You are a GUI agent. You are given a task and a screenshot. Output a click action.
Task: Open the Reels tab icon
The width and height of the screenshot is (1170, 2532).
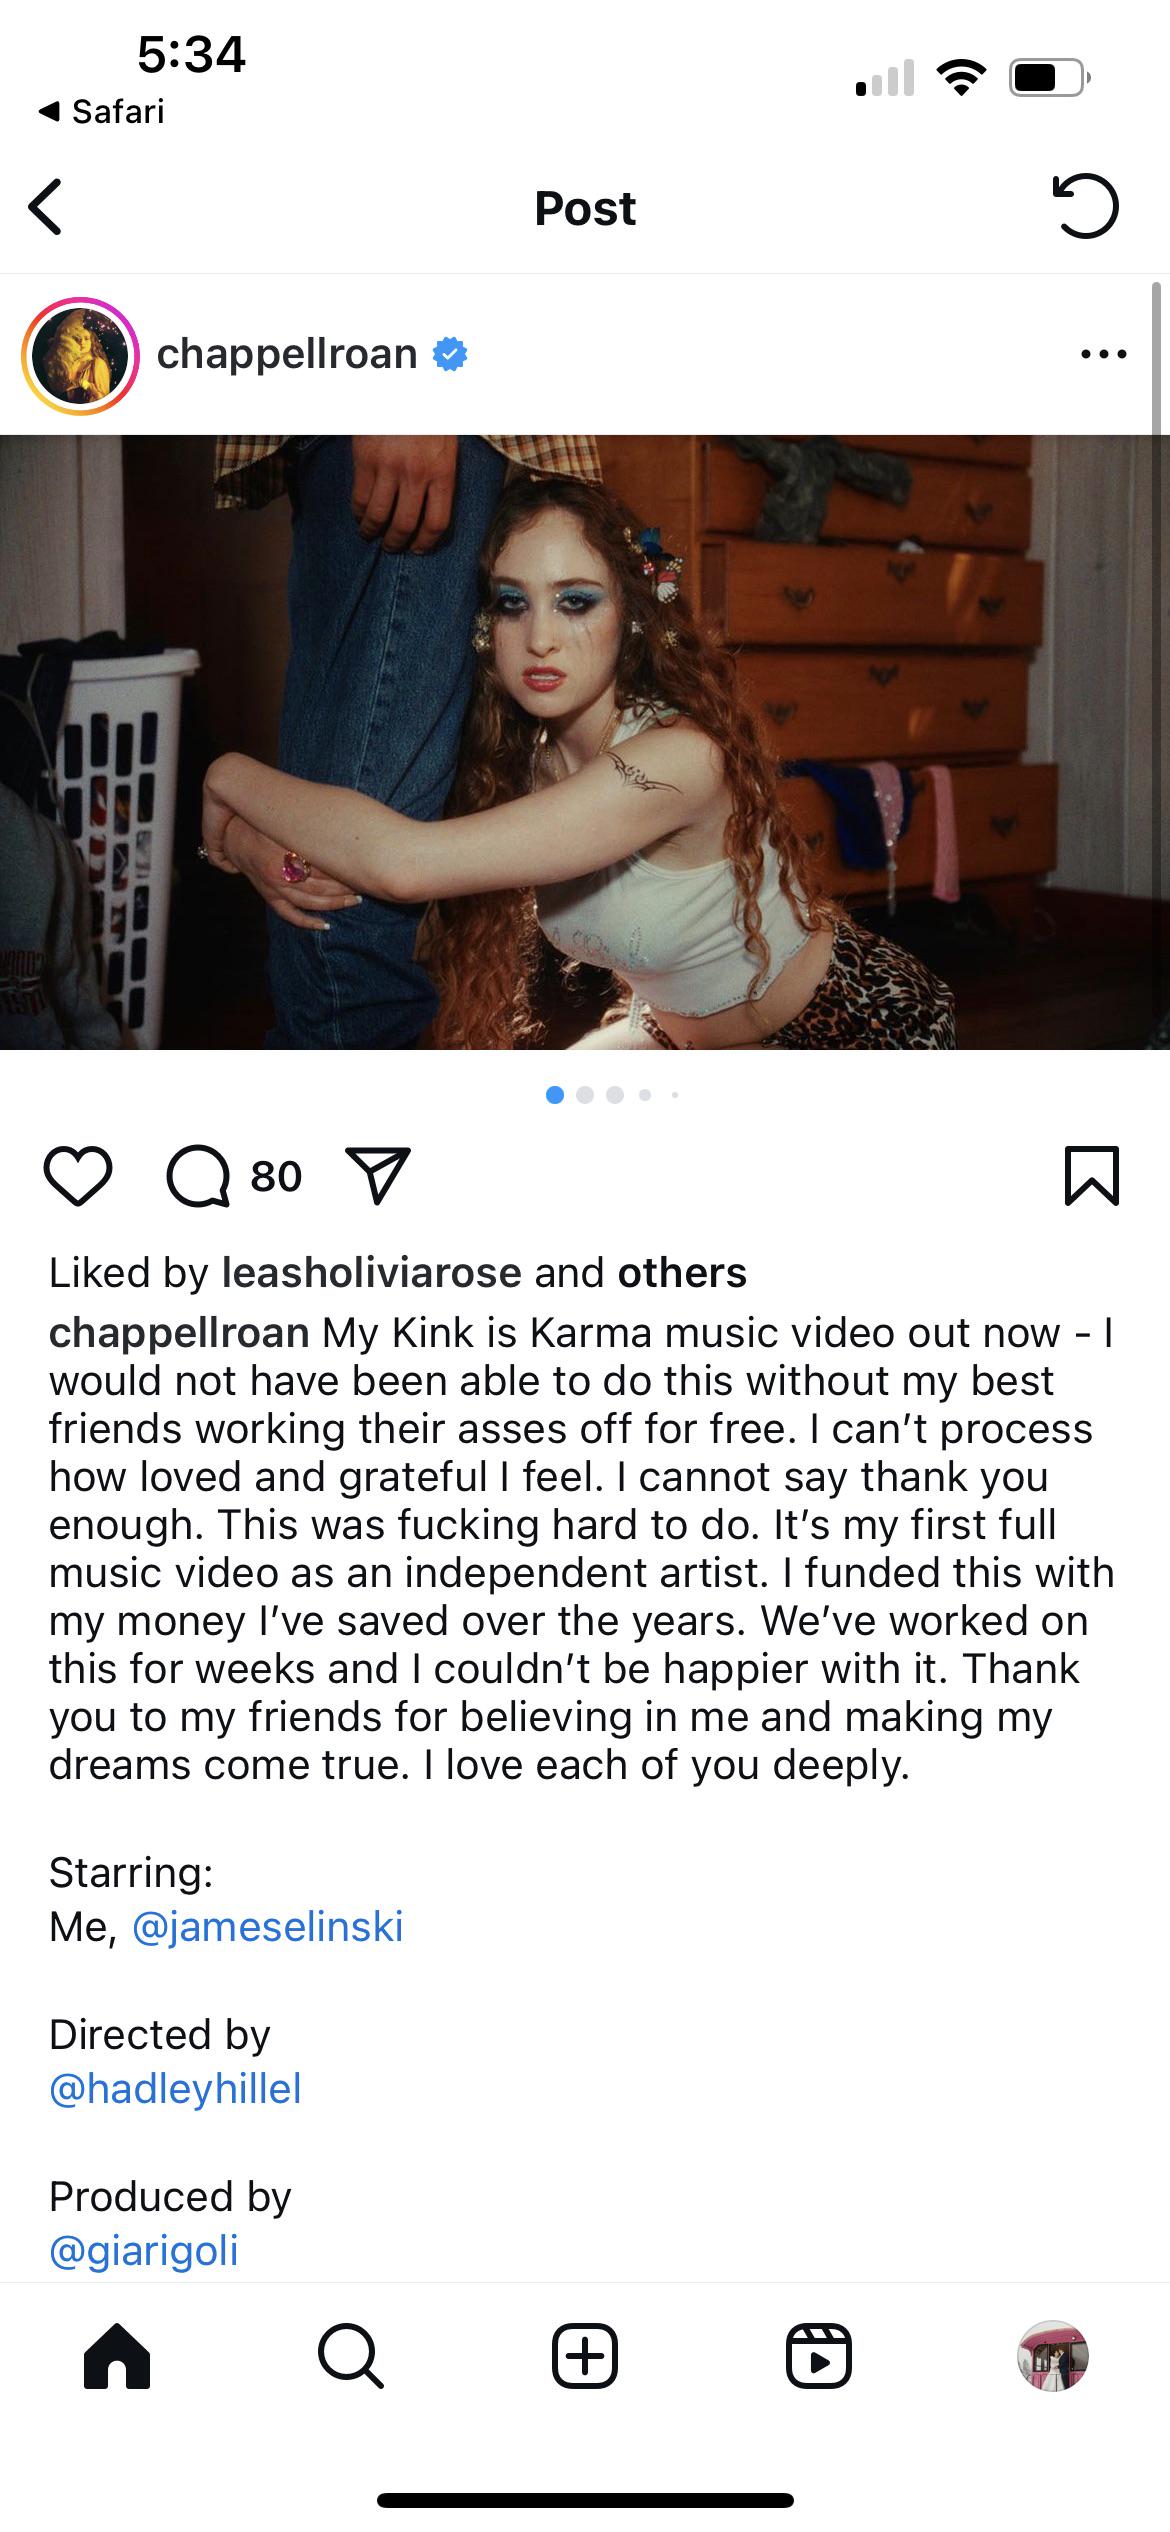(818, 2356)
